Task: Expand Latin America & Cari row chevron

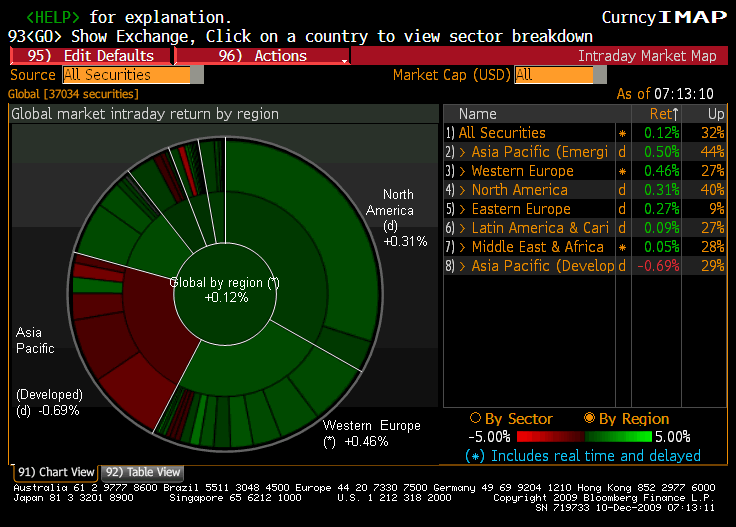Action: [x=462, y=228]
